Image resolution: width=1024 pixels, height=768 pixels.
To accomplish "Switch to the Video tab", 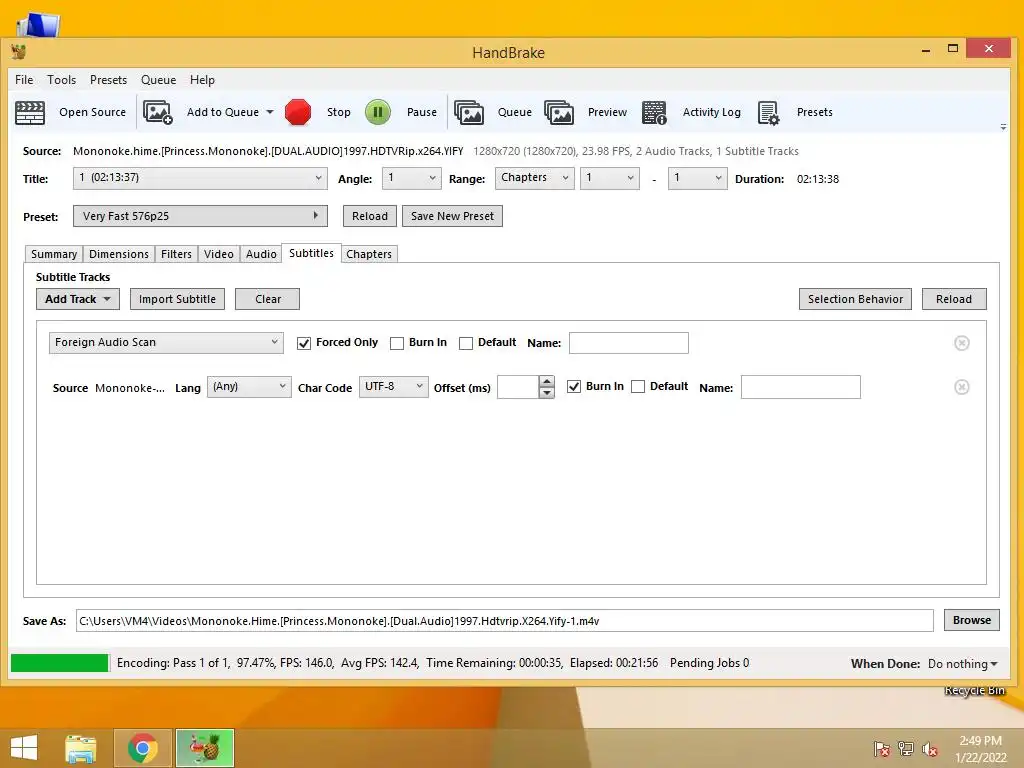I will point(219,254).
